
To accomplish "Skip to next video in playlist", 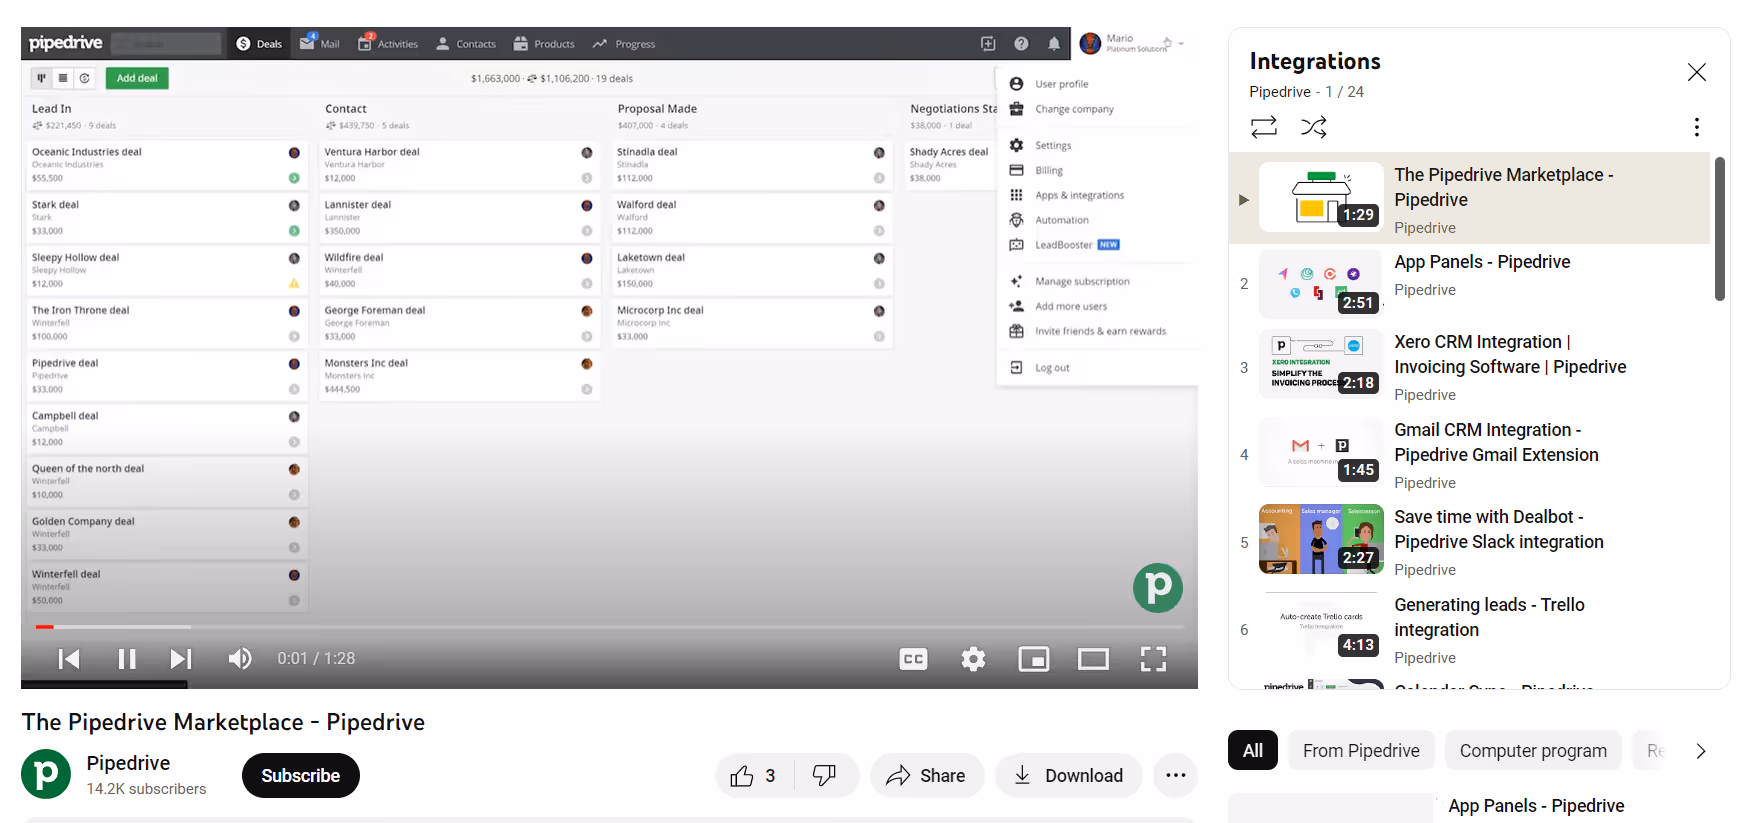I will point(181,659).
